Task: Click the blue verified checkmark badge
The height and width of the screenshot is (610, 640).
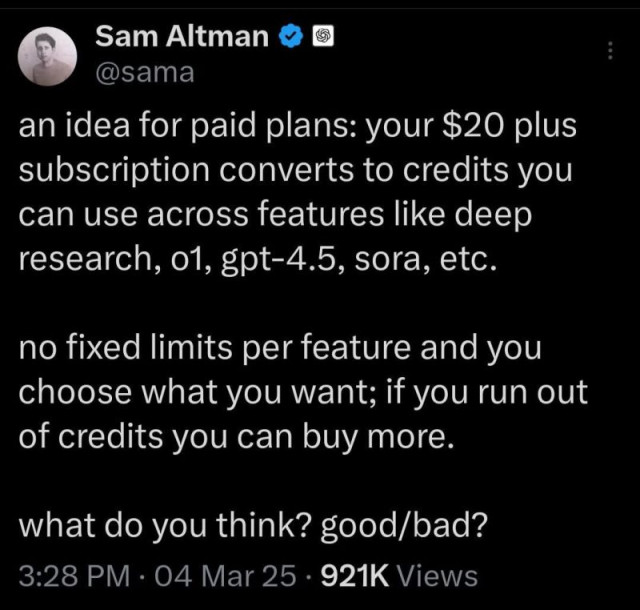Action: (x=291, y=36)
